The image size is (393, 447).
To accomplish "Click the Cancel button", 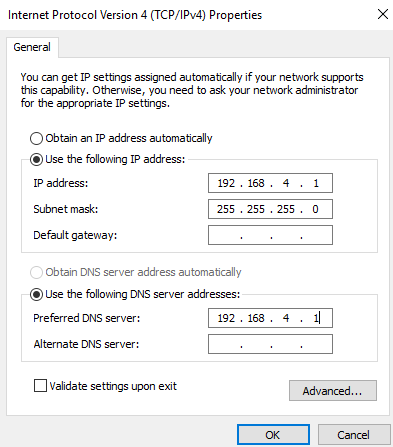I will (x=354, y=435).
